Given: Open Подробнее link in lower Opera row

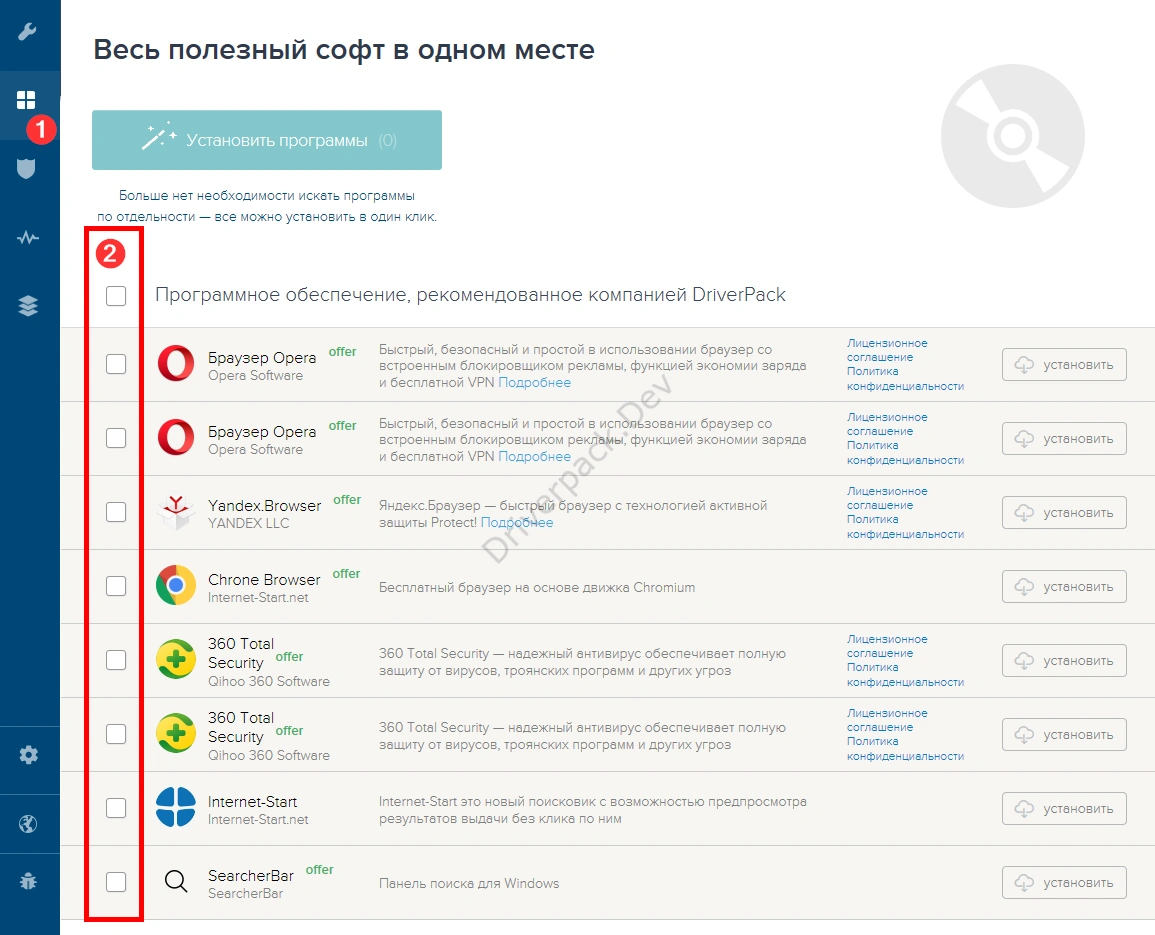Looking at the screenshot, I should [x=534, y=456].
